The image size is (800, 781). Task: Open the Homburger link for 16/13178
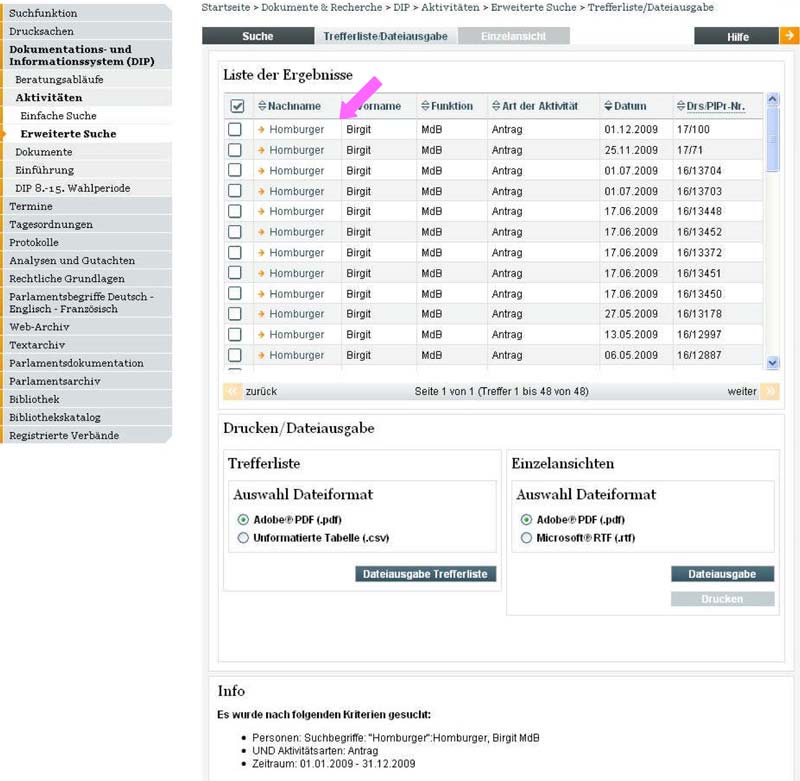[296, 314]
